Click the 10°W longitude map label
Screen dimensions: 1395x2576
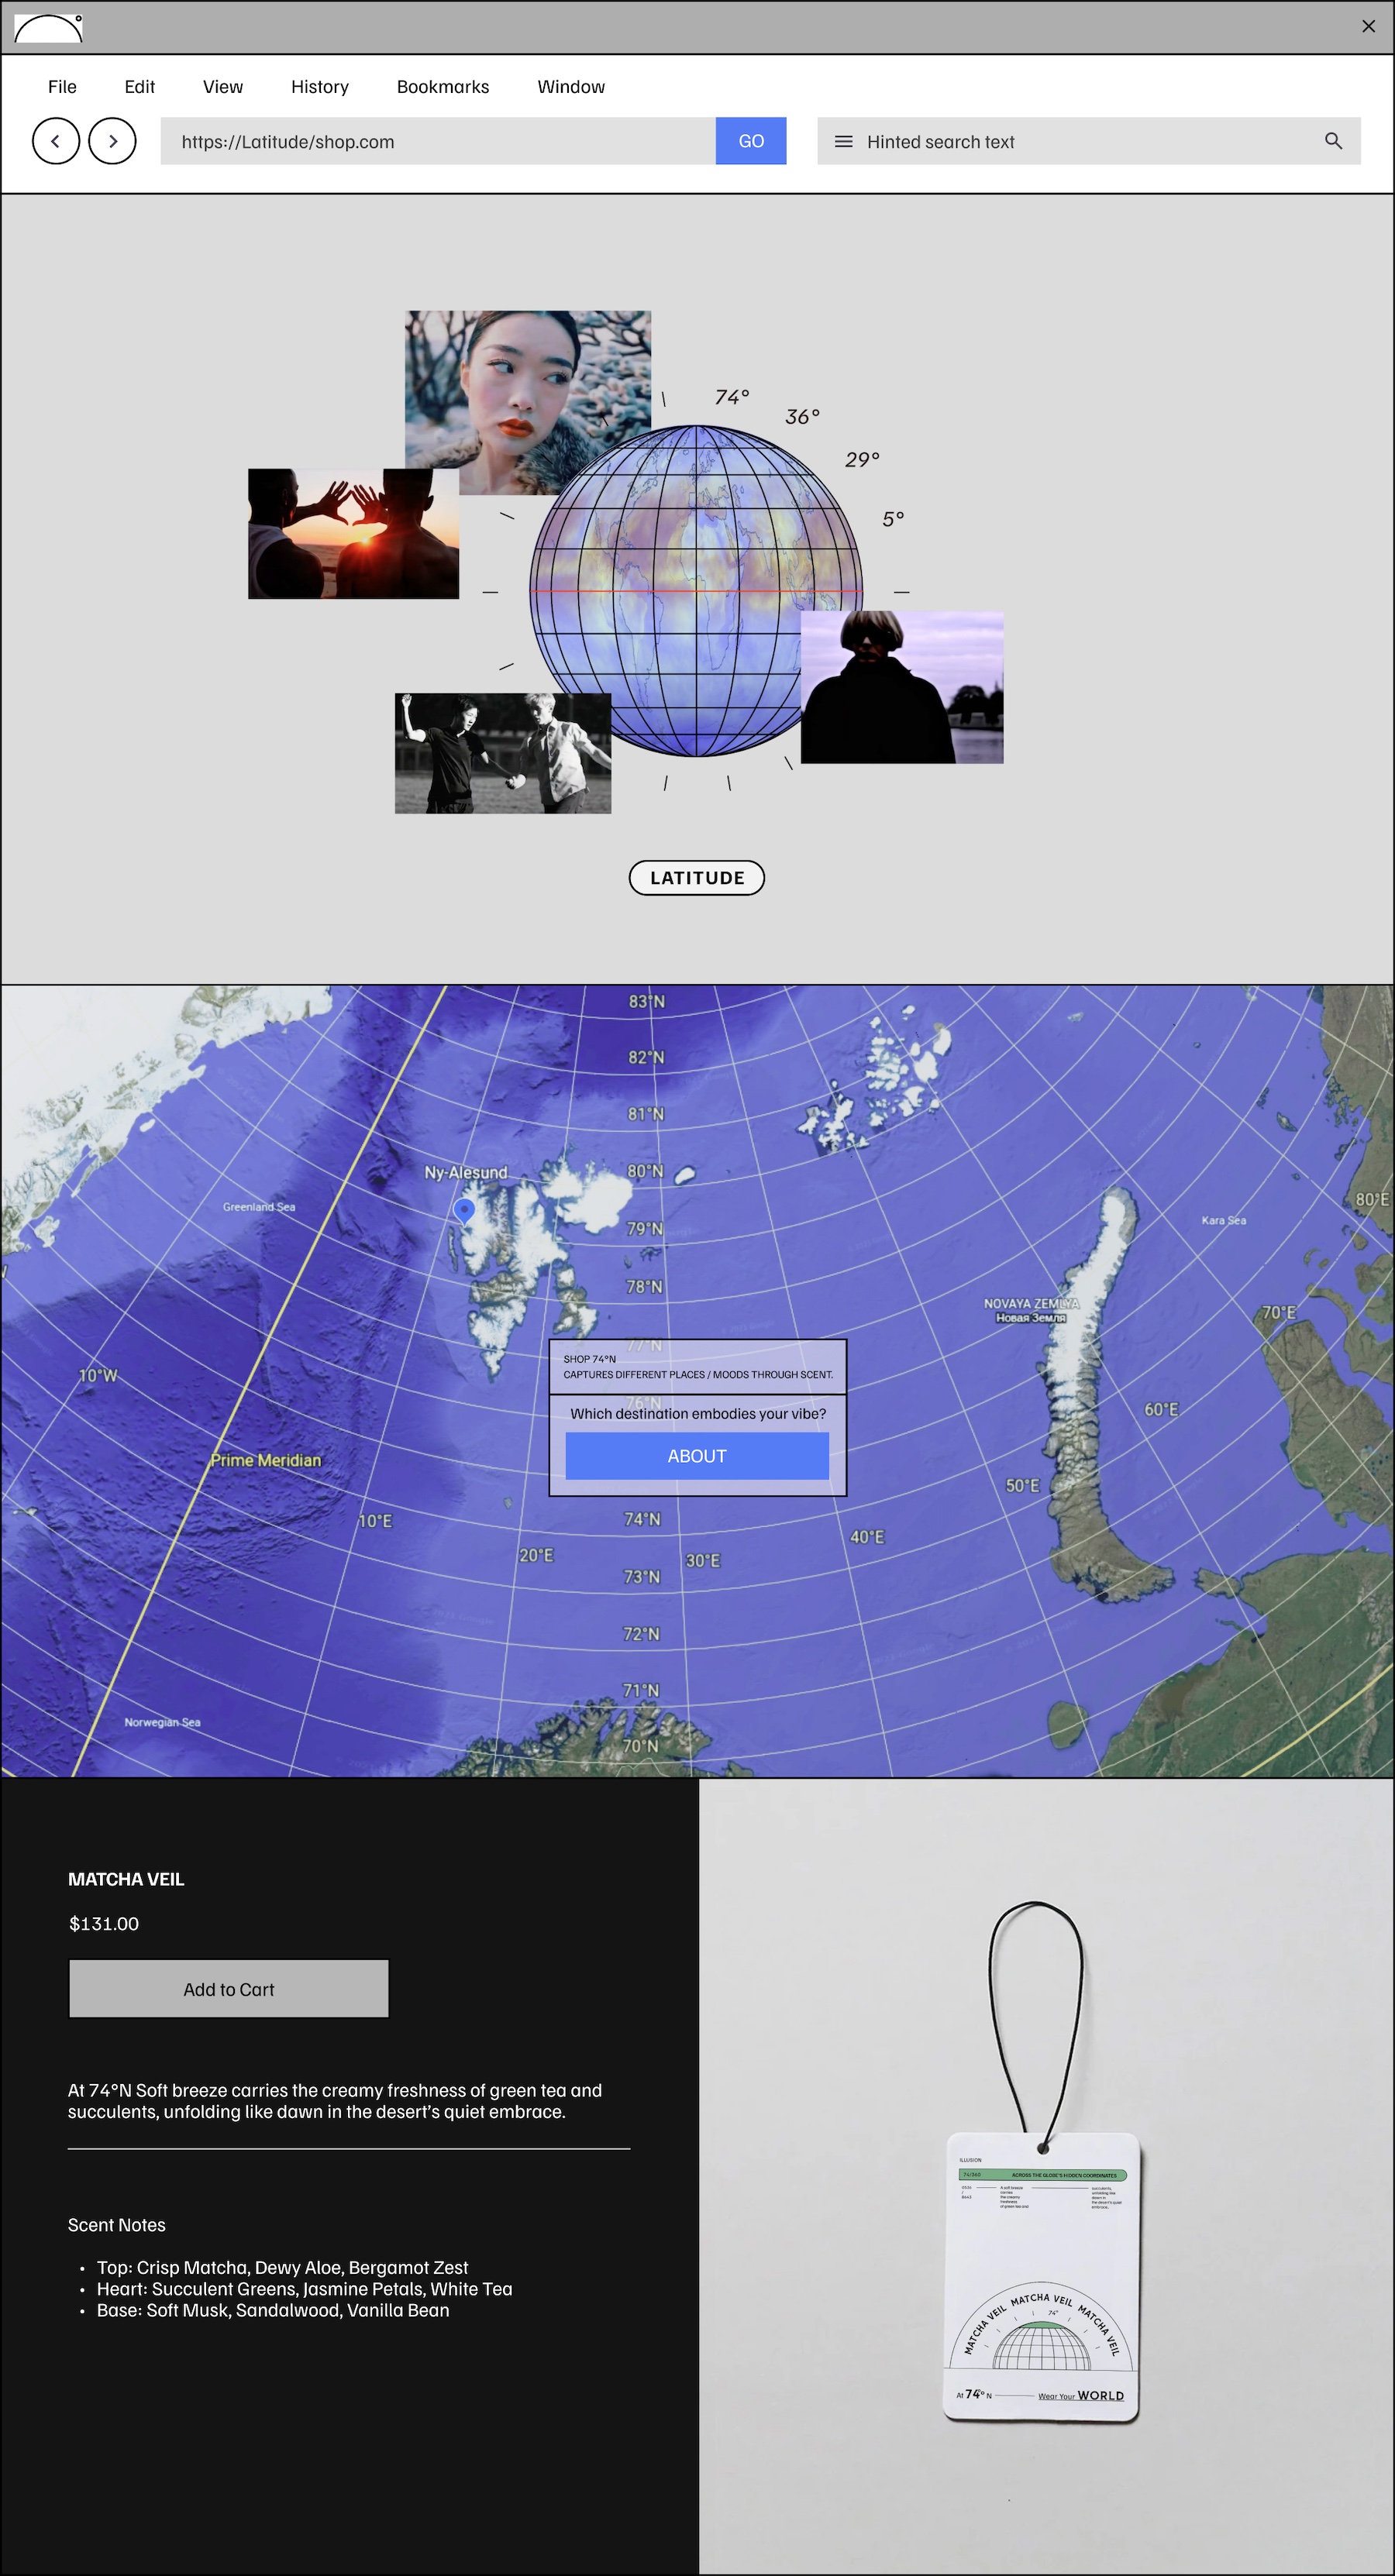pyautogui.click(x=98, y=1375)
